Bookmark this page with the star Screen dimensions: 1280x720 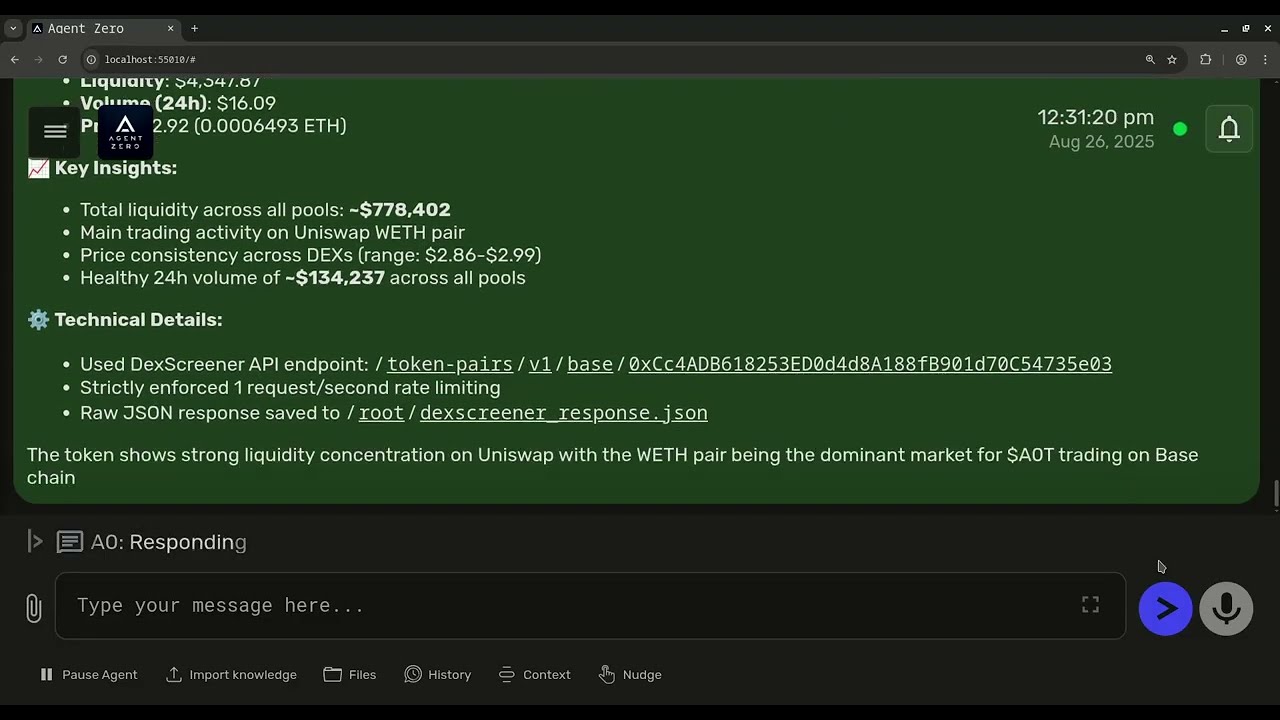coord(1172,60)
